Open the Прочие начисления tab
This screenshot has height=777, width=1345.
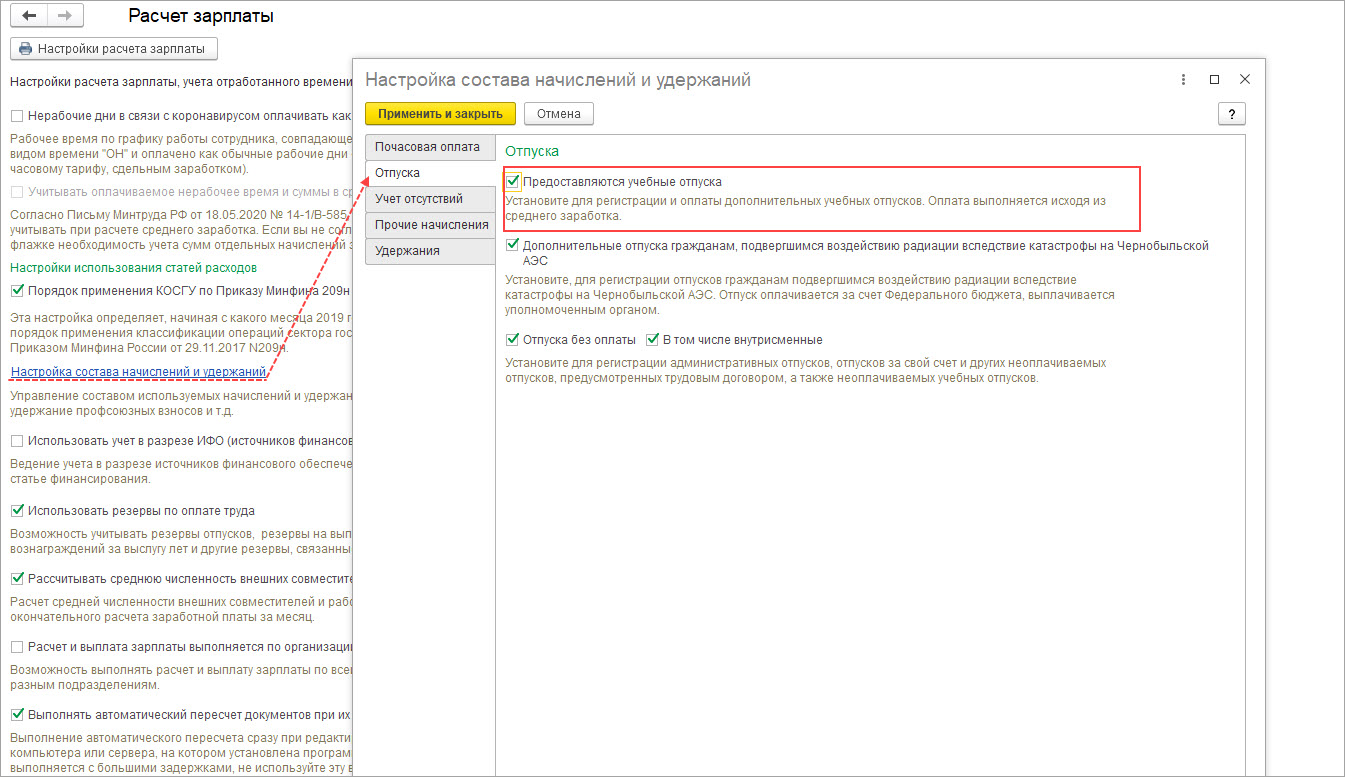(429, 225)
